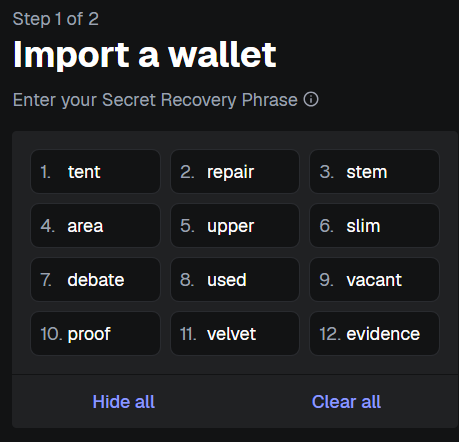Select word field 4 containing area
The height and width of the screenshot is (442, 459).
click(95, 226)
